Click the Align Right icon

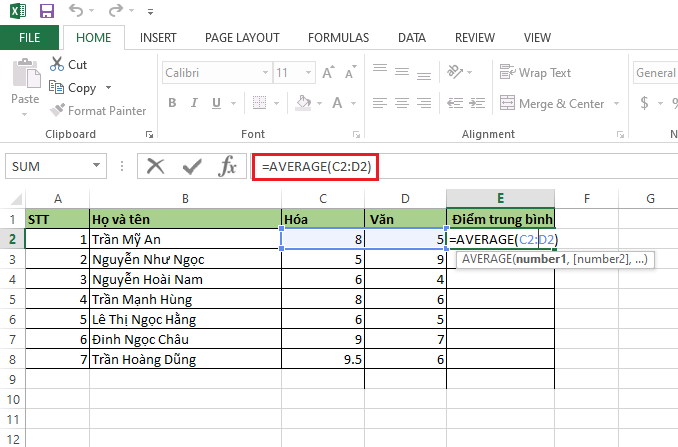424,103
